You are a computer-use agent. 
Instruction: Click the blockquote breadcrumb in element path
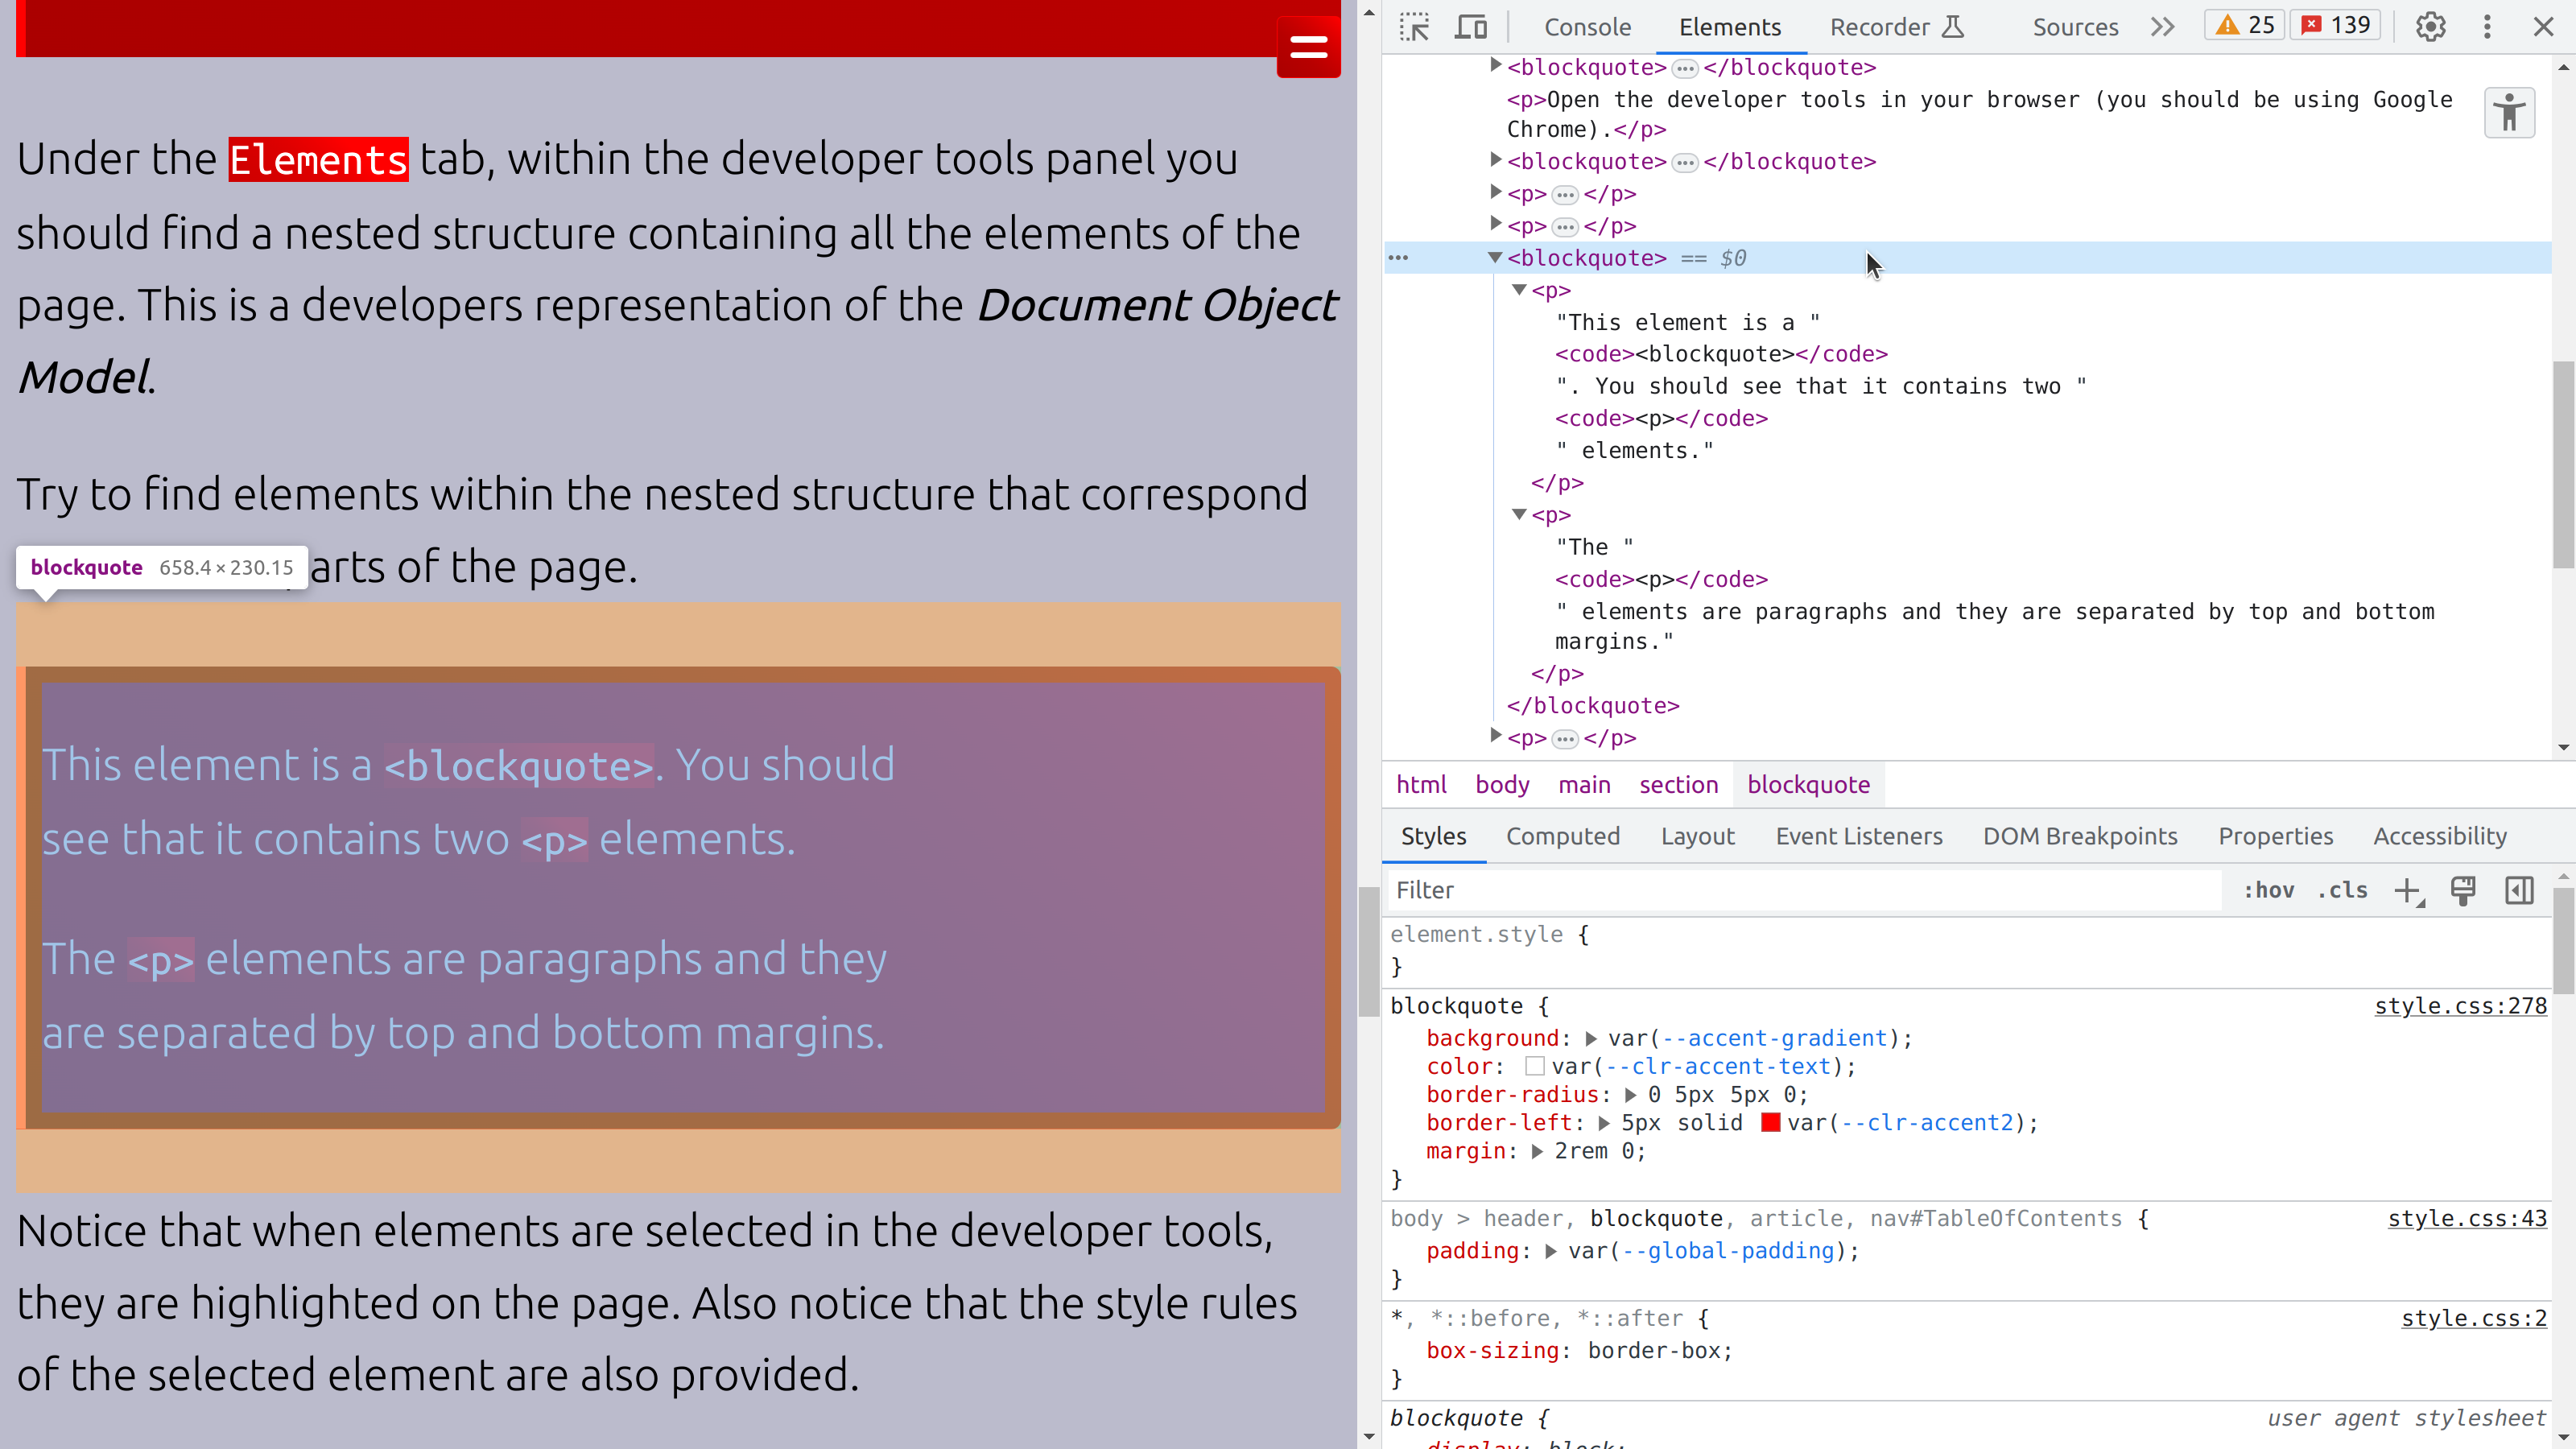pyautogui.click(x=1808, y=784)
